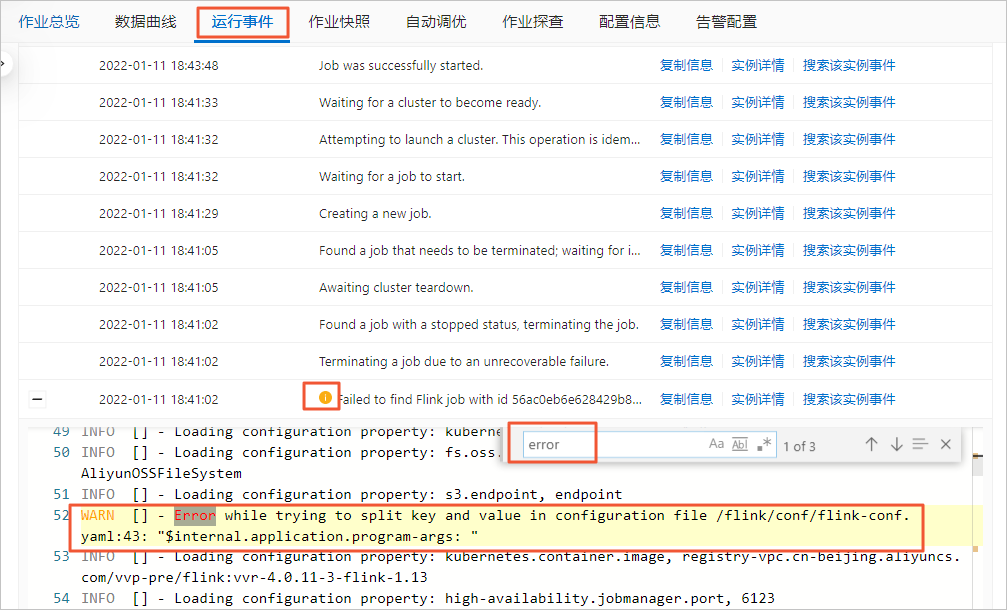Screen dimensions: 1007x610
Task: Open 实例详情 for 'Terminating a job' event
Action: pos(758,362)
